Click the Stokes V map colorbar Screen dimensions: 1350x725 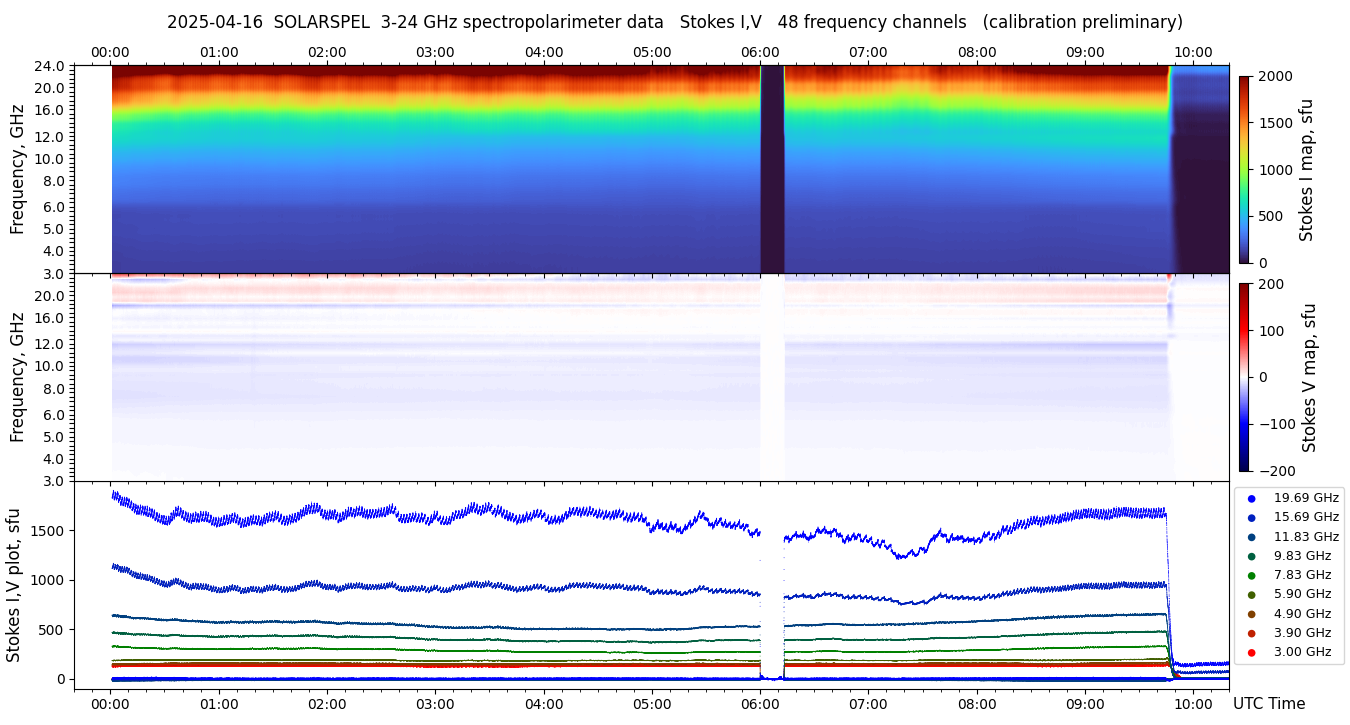tap(1244, 377)
